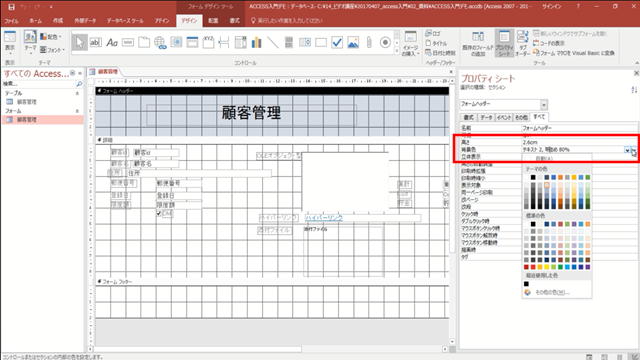
Task: Open the View dropdown at the ribbon's left
Action: (x=10, y=42)
